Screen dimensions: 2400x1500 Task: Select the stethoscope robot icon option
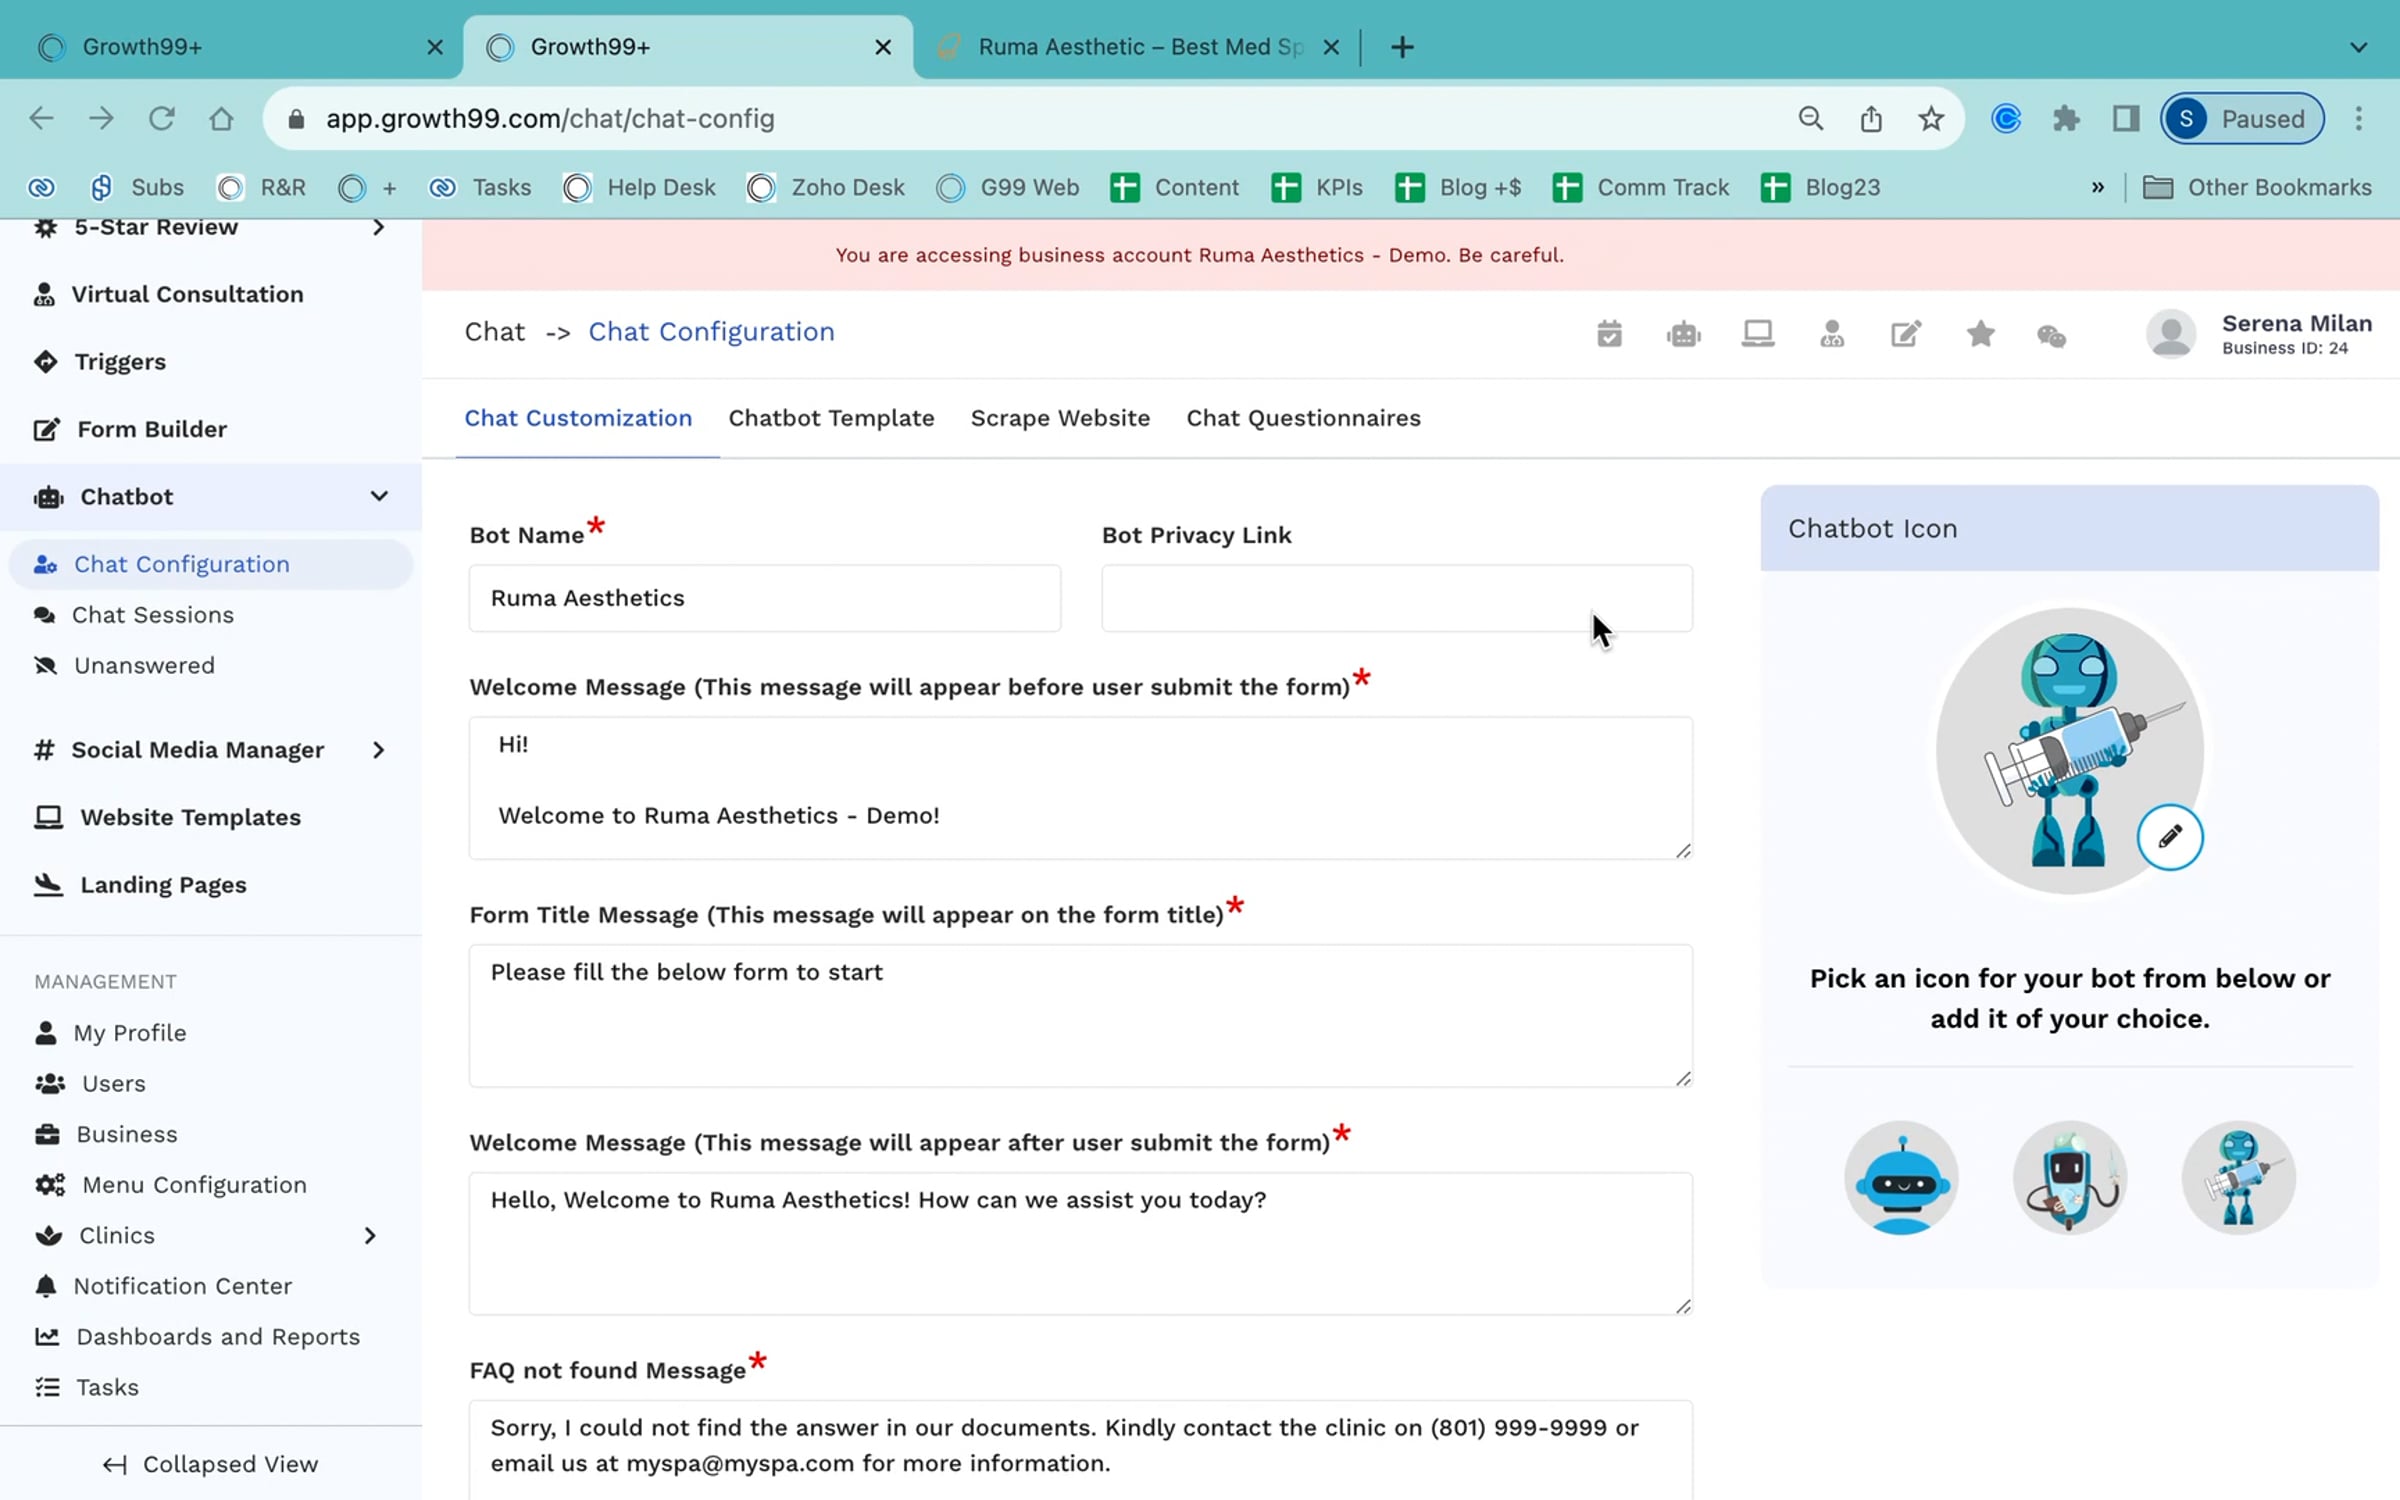coord(2069,1178)
